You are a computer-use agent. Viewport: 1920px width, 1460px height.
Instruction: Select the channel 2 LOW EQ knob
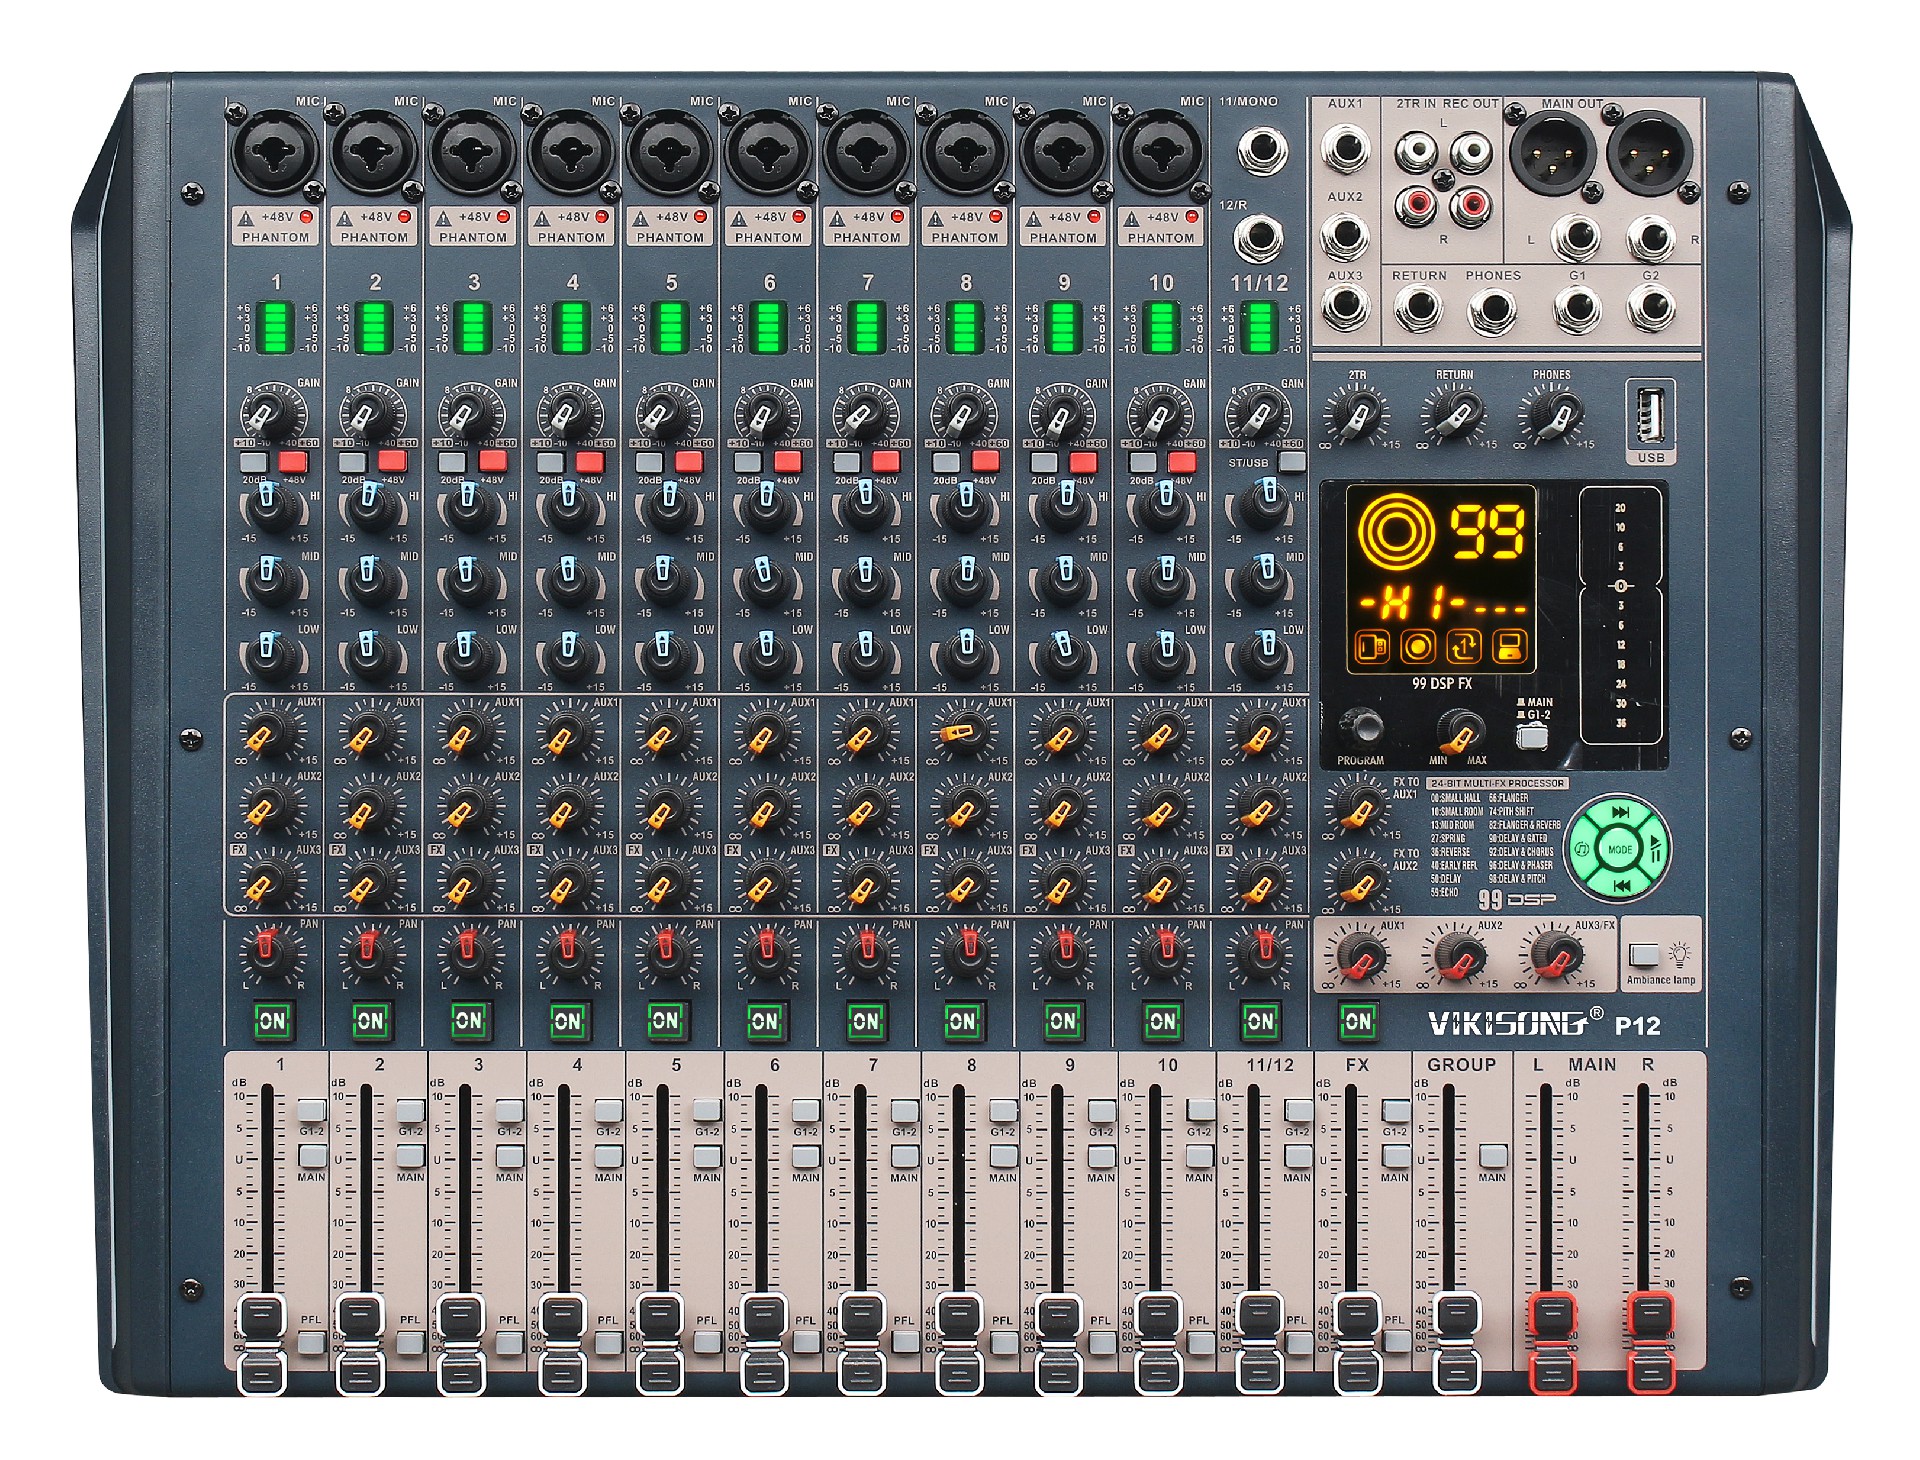click(369, 652)
